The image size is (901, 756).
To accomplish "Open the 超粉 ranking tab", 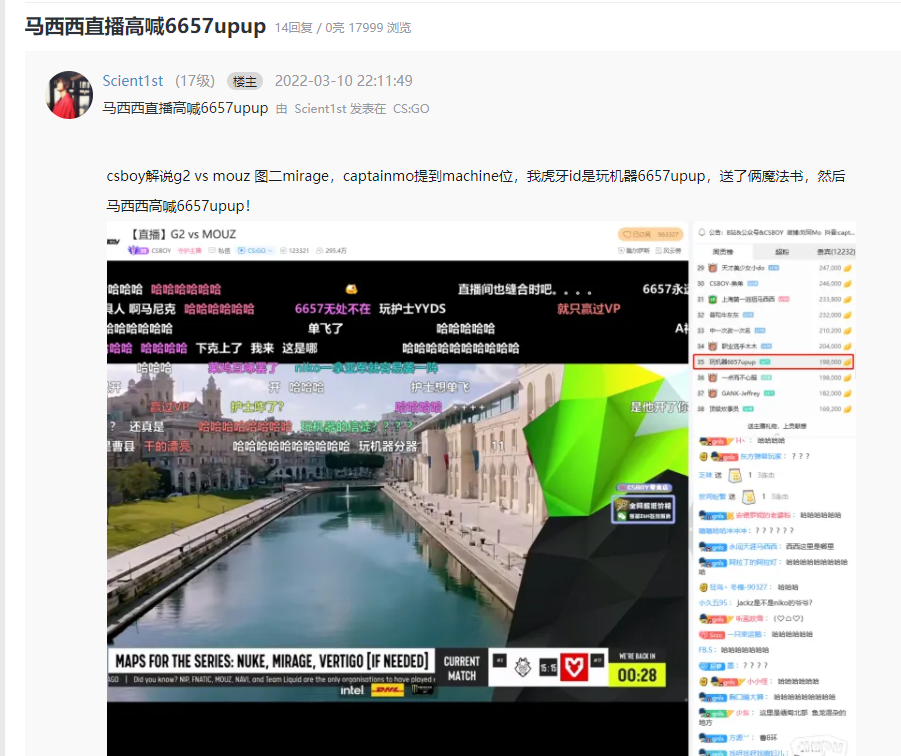I will 781,251.
